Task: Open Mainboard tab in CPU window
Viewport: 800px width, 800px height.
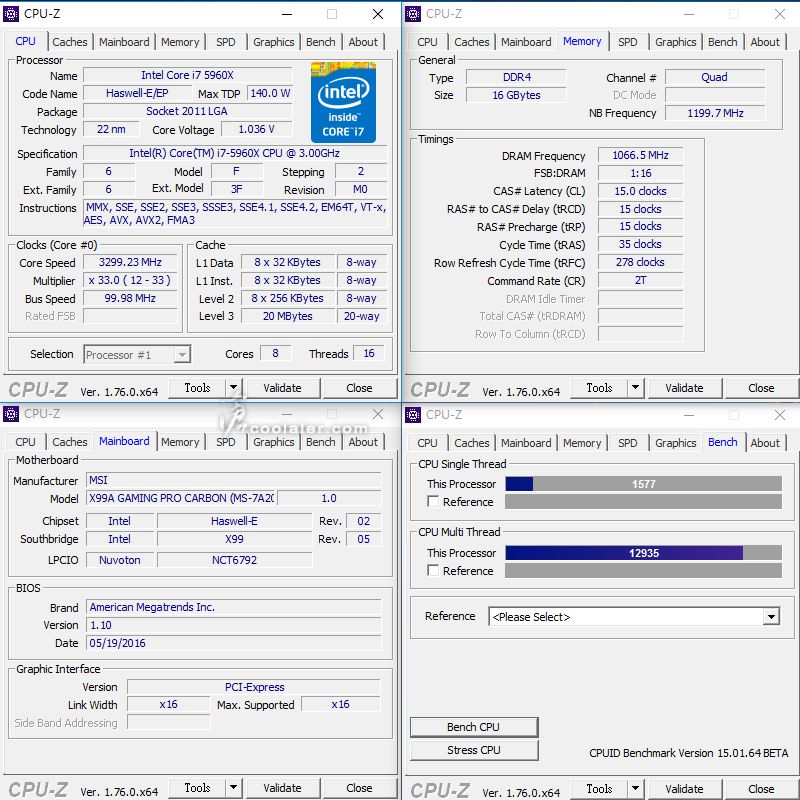Action: coord(124,42)
